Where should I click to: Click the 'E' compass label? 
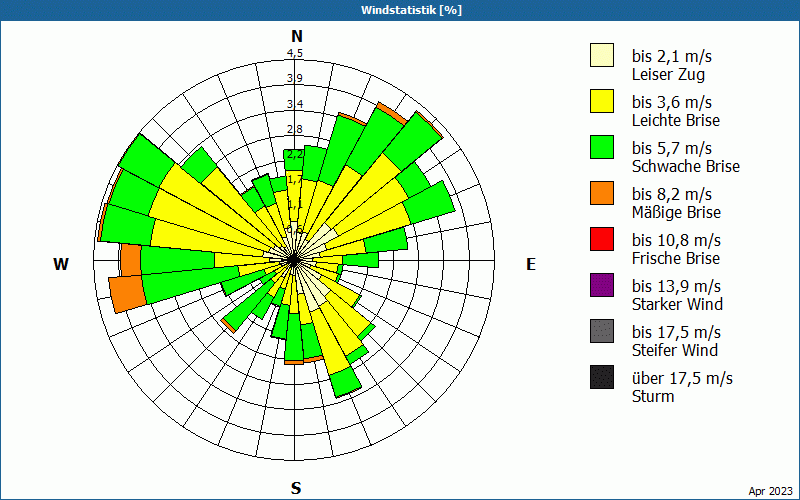click(x=531, y=264)
